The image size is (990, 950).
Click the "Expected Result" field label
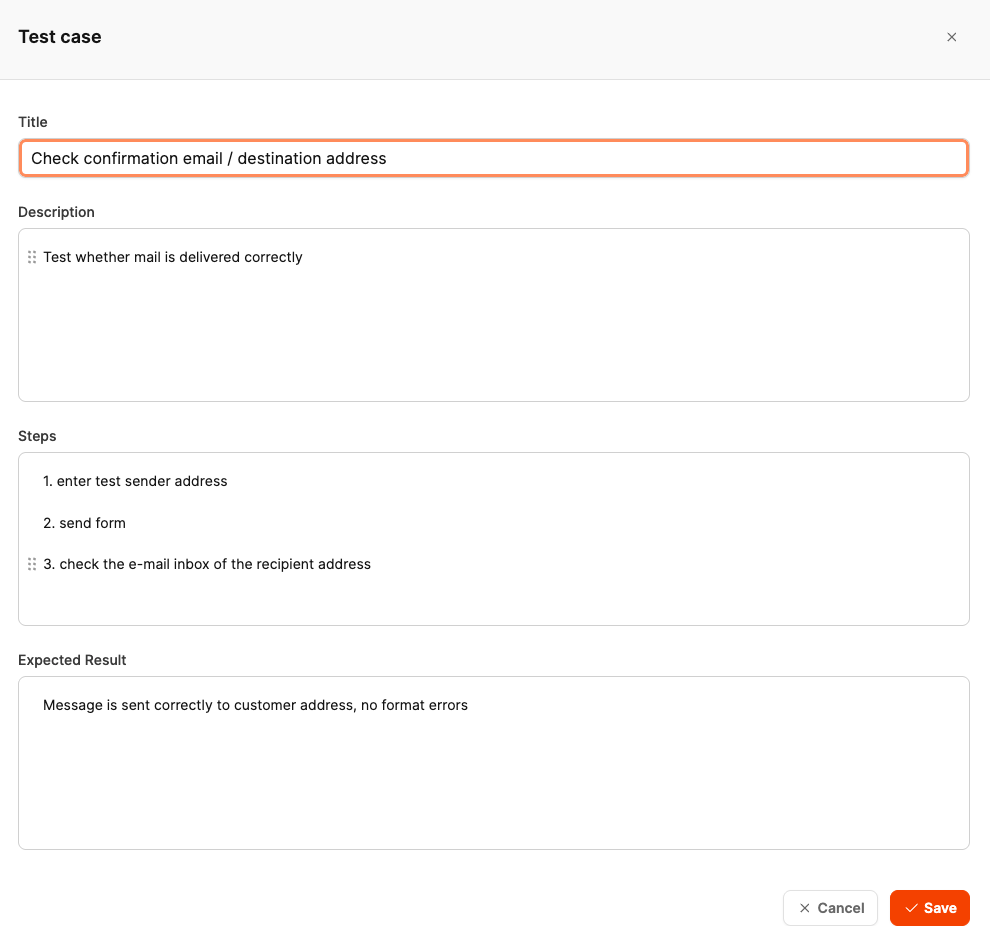72,660
